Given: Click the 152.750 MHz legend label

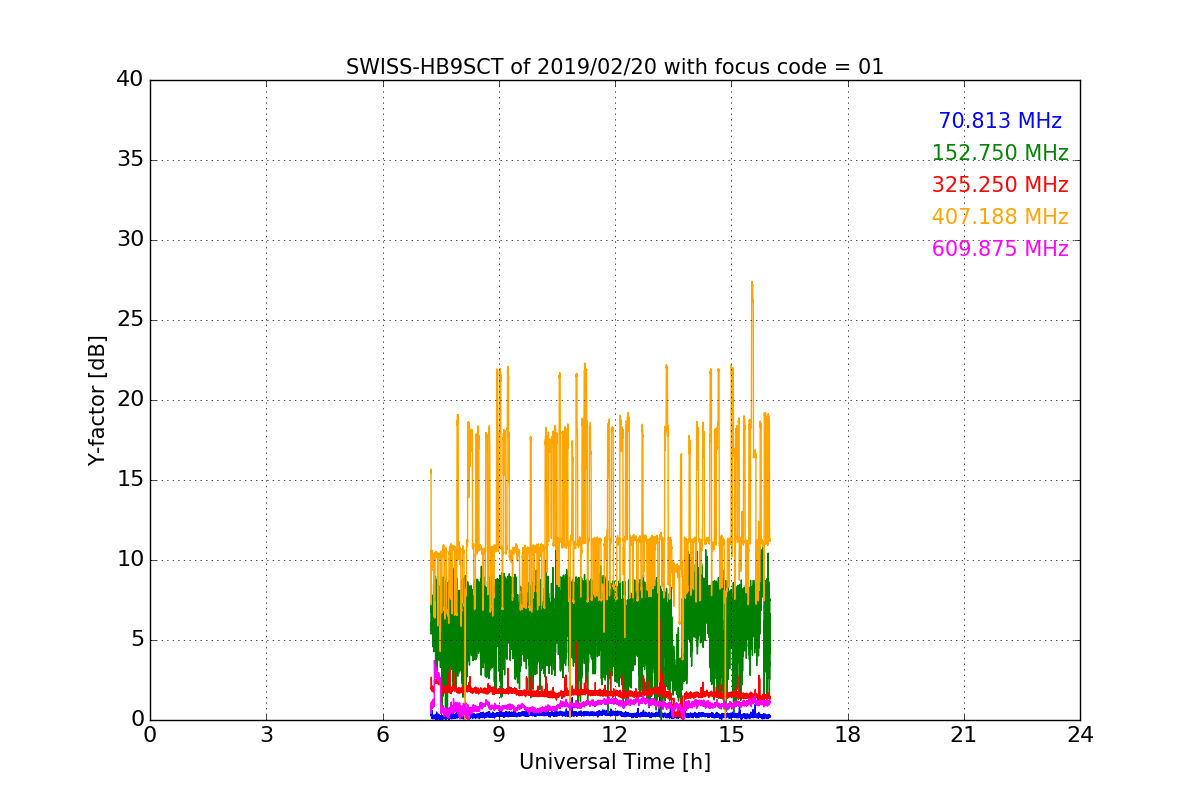Looking at the screenshot, I should pyautogui.click(x=1000, y=153).
